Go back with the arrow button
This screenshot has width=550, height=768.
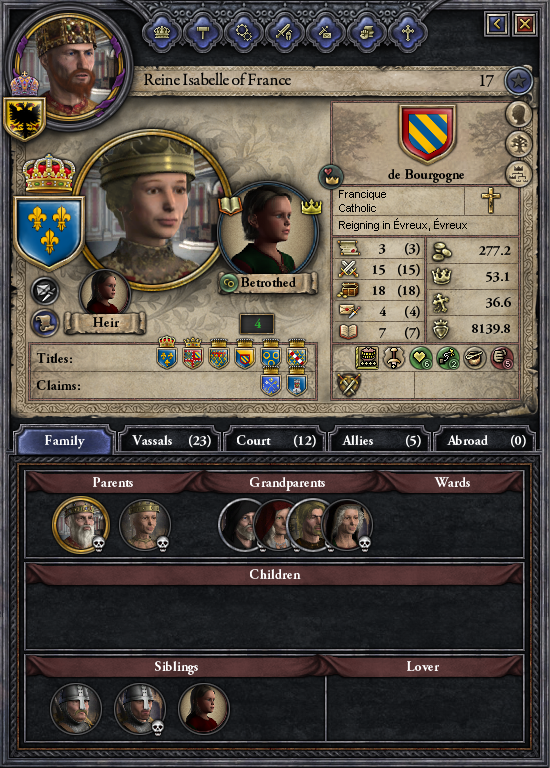click(497, 24)
